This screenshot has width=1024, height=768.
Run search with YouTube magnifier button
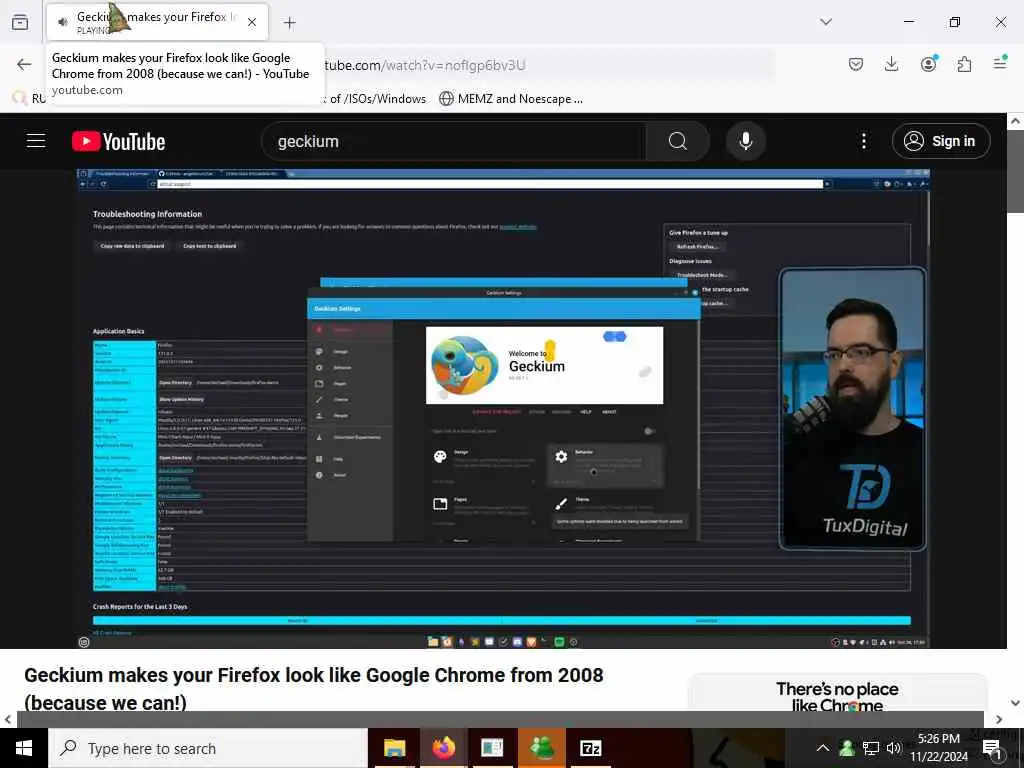point(677,141)
